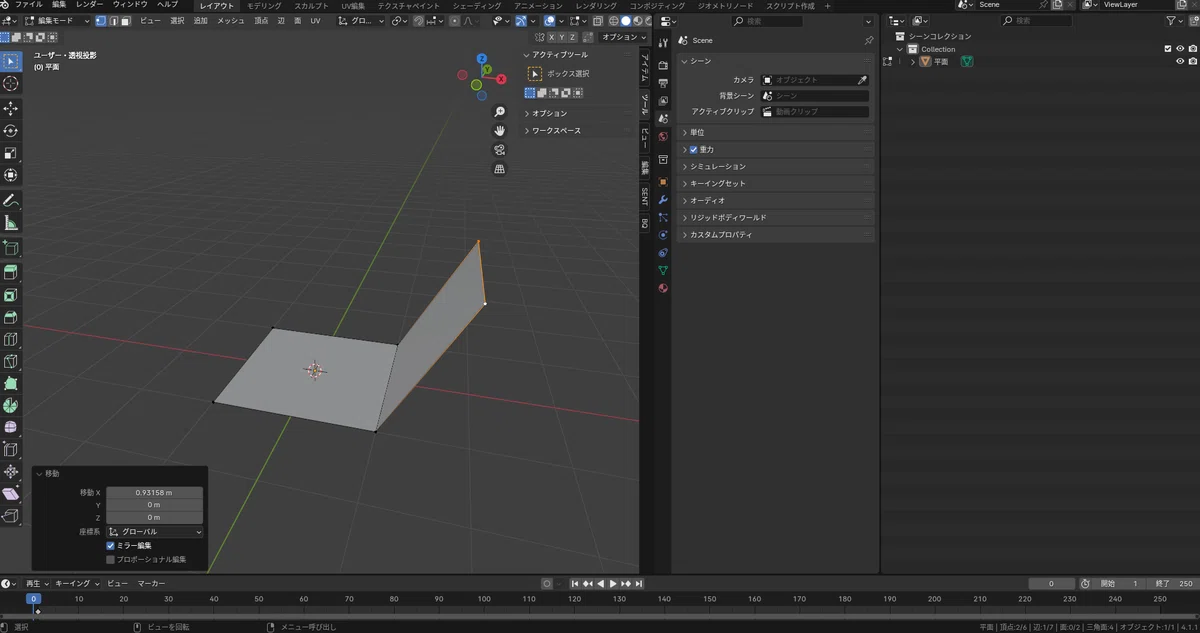Viewport: 1200px width, 633px height.
Task: Jump to timeline start frame button
Action: tap(576, 583)
